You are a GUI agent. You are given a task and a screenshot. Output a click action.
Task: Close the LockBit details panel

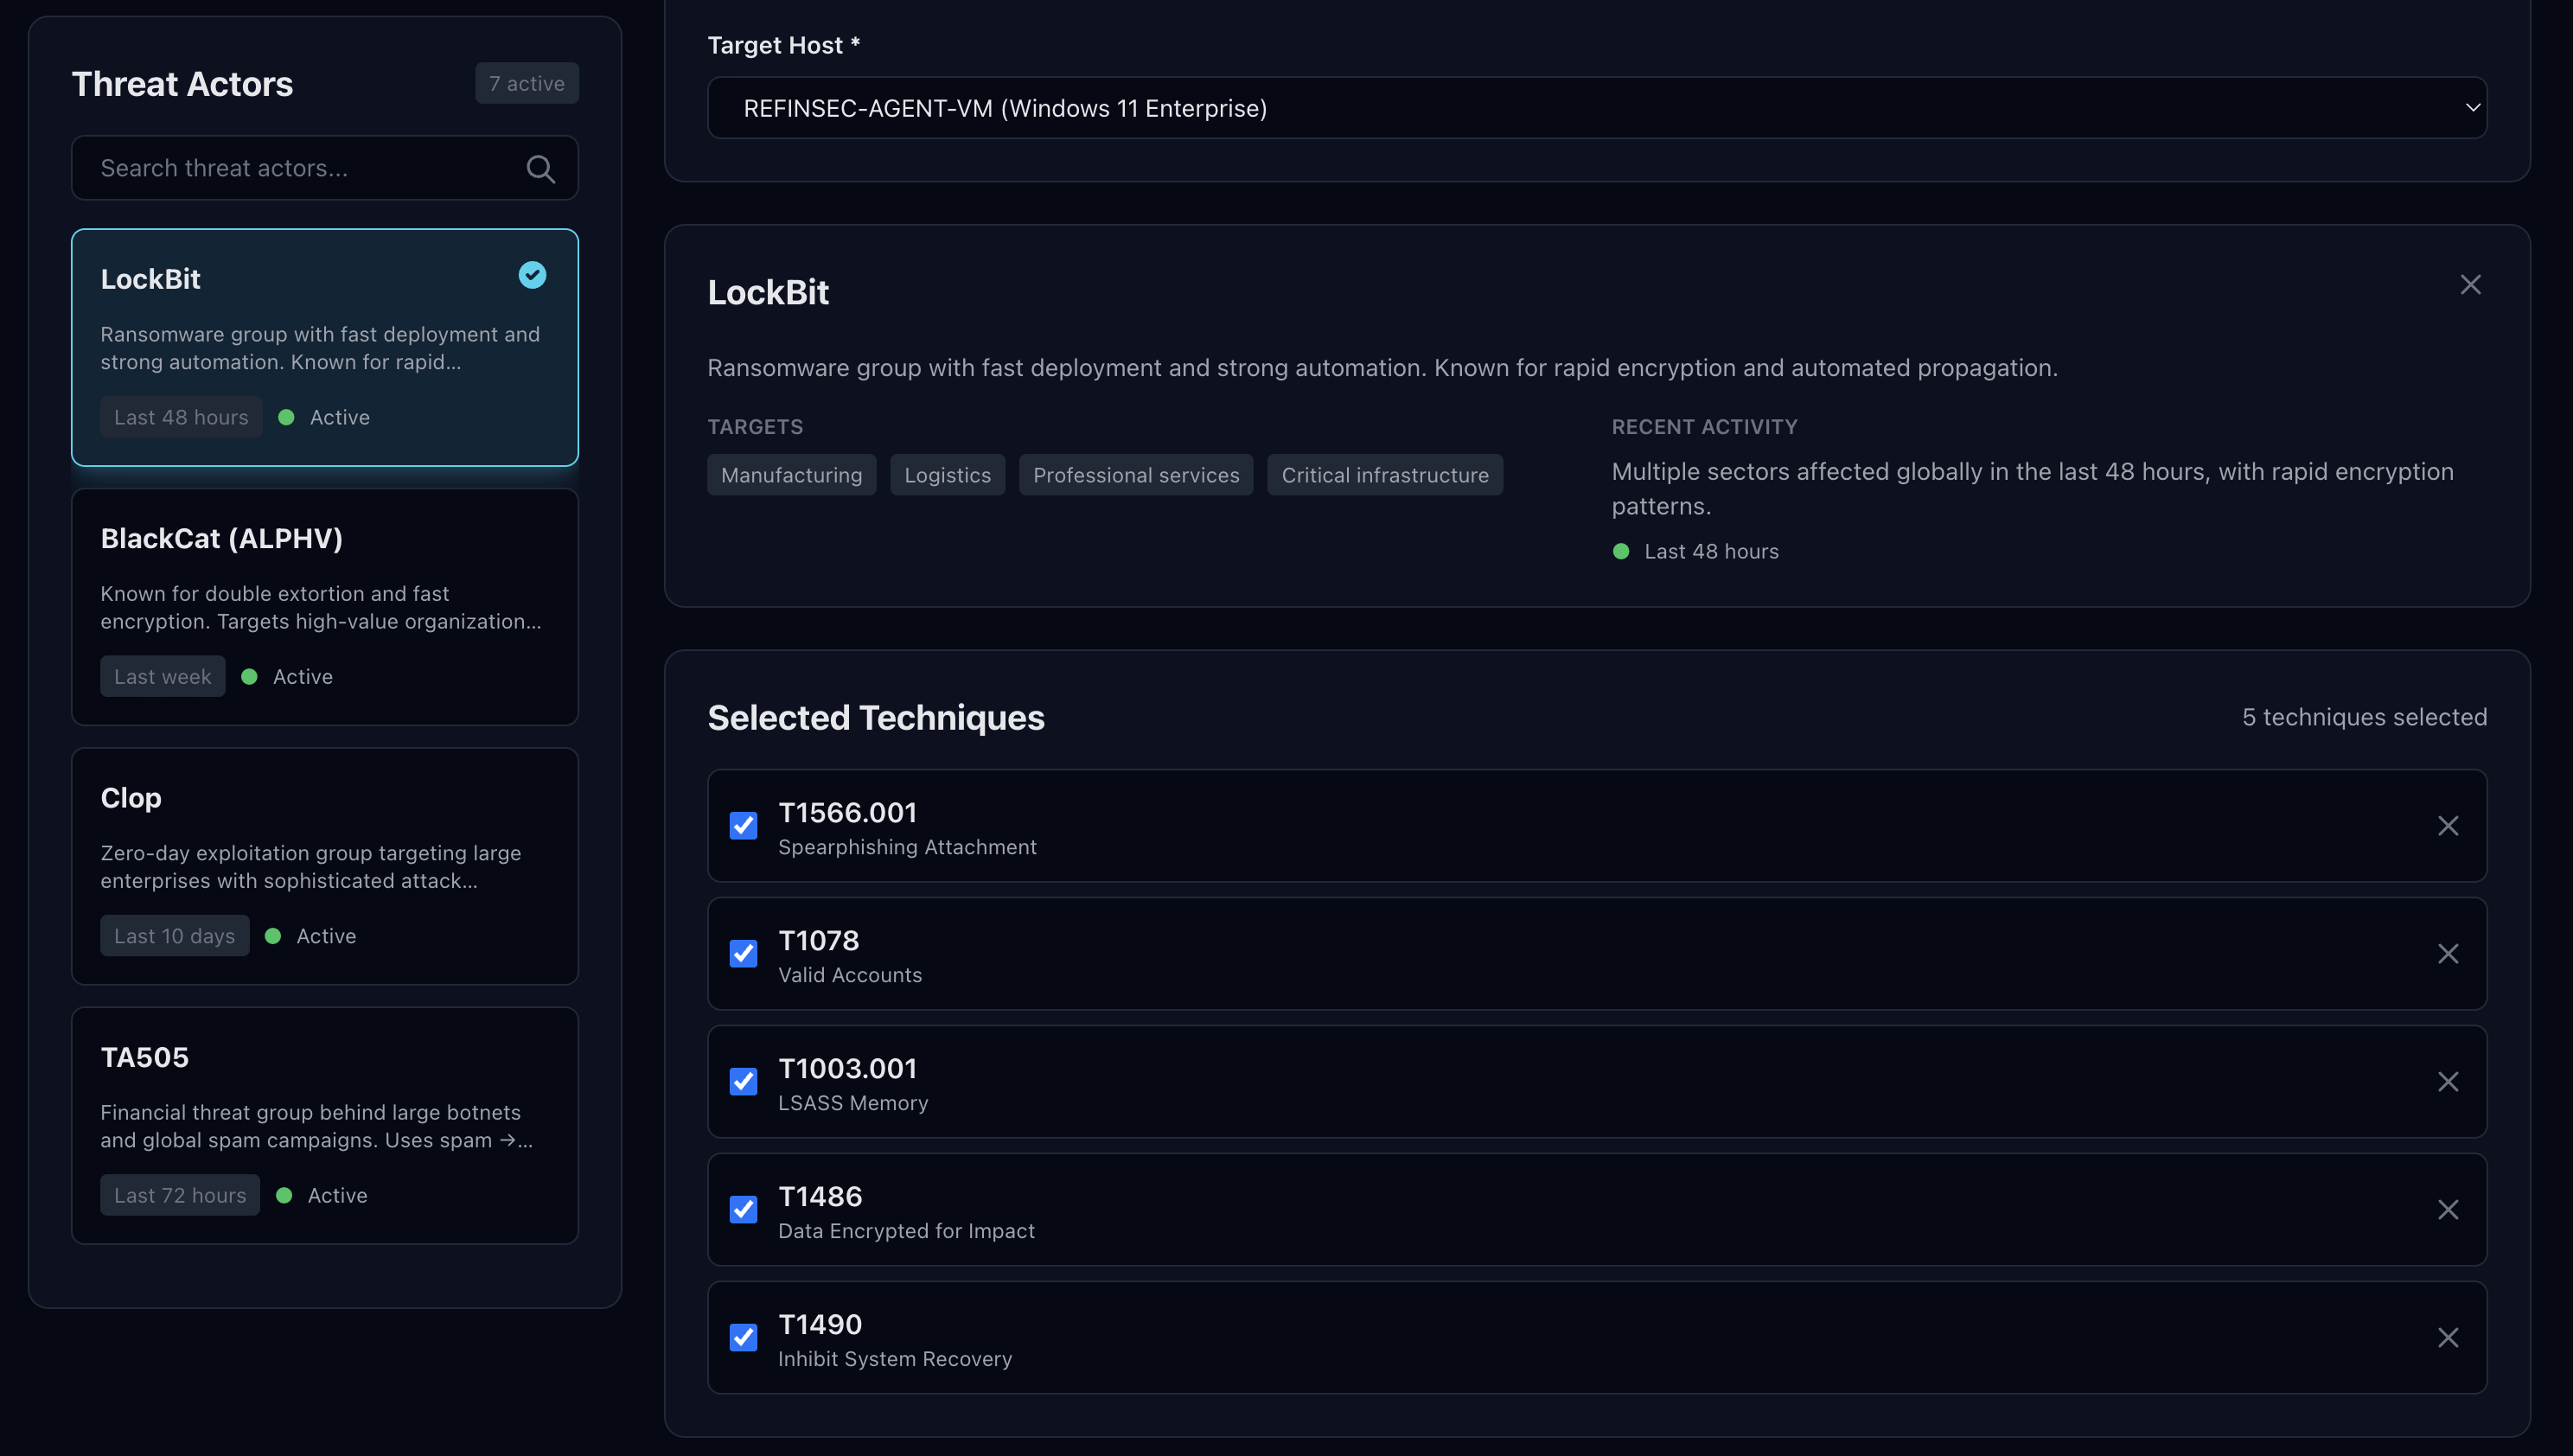[x=2470, y=285]
